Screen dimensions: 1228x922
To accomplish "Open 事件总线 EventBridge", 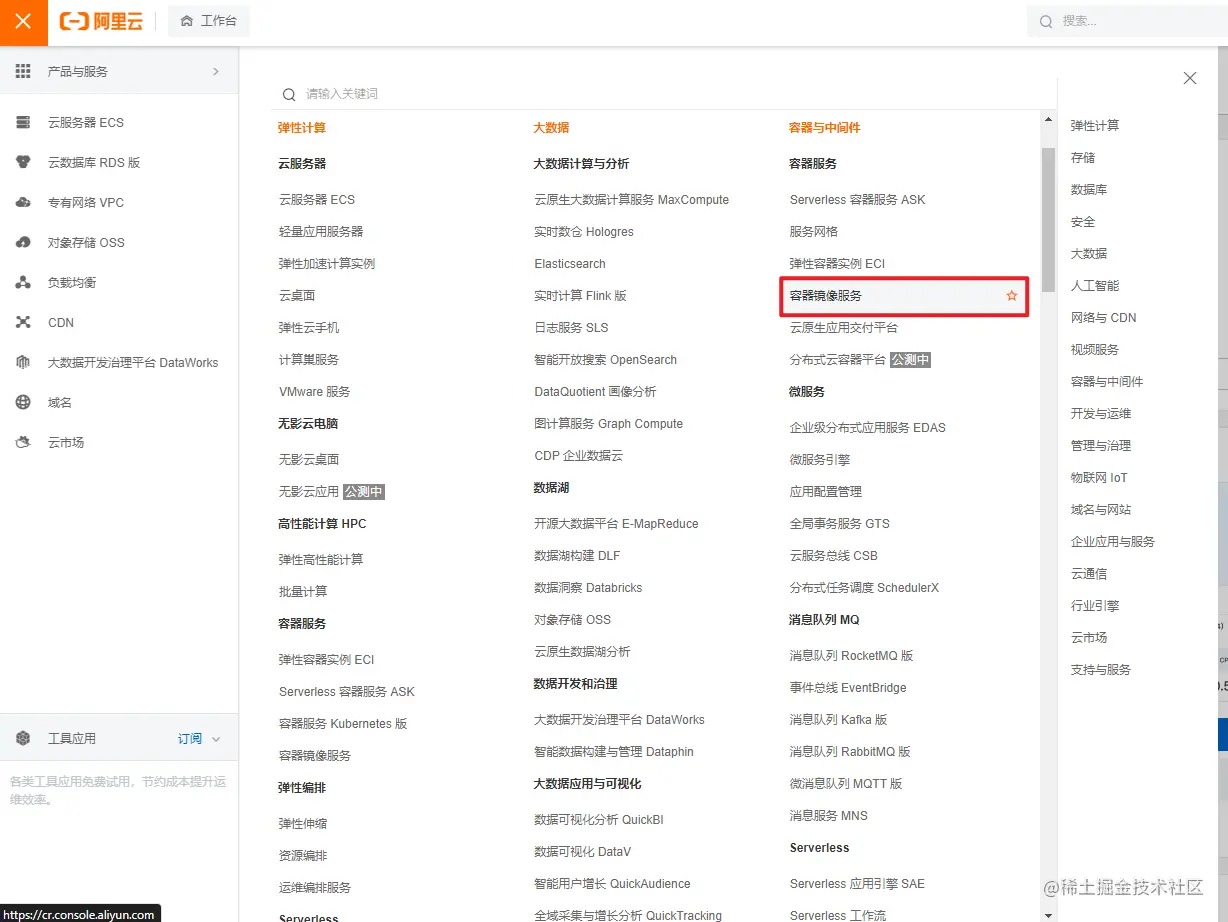I will pos(848,688).
